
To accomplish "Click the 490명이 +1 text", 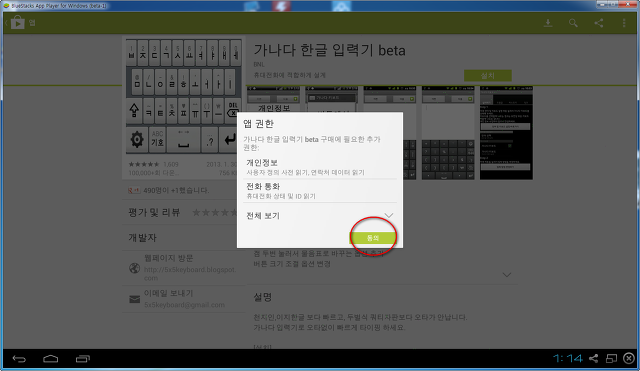I will (176, 190).
